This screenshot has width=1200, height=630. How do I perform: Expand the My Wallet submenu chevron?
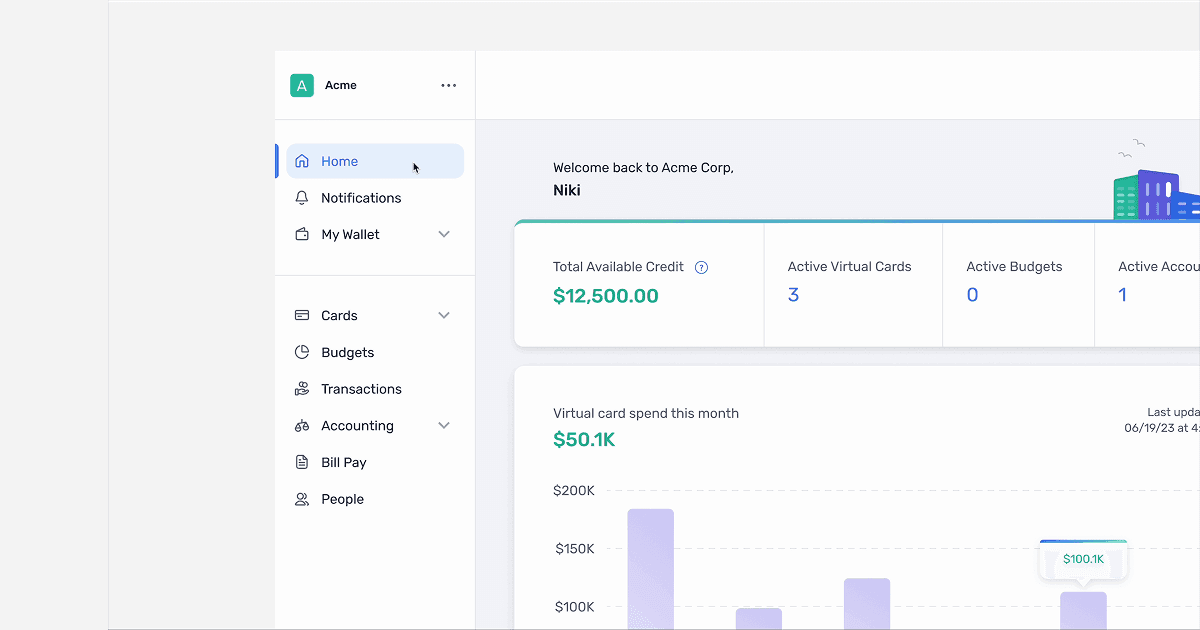tap(444, 234)
